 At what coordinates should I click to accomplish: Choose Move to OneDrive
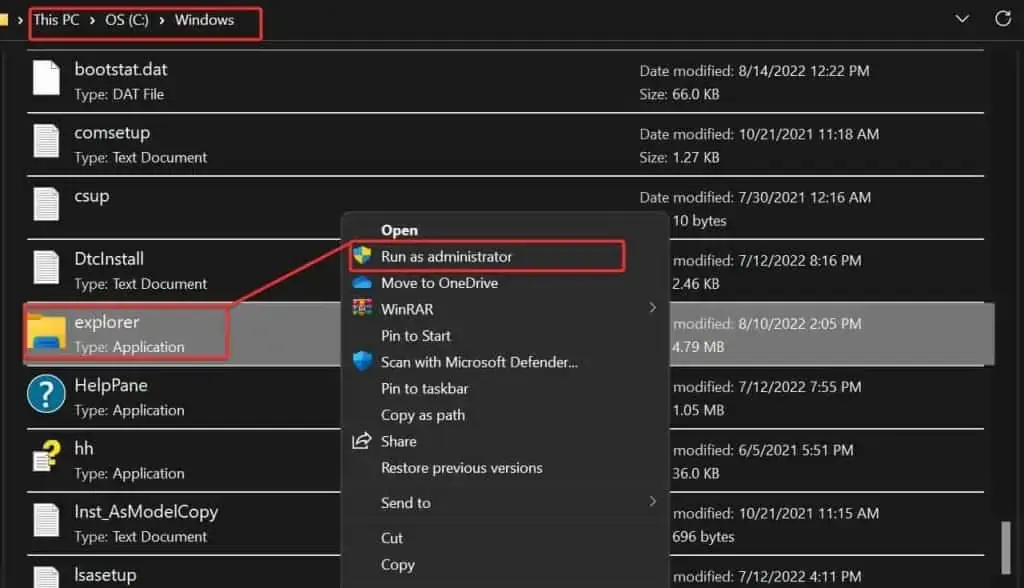440,283
